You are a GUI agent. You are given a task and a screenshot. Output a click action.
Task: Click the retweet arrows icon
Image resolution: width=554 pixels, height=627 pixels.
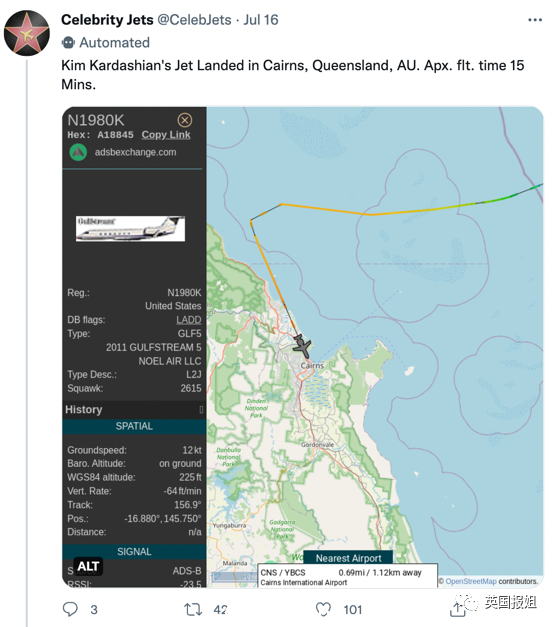[x=193, y=609]
